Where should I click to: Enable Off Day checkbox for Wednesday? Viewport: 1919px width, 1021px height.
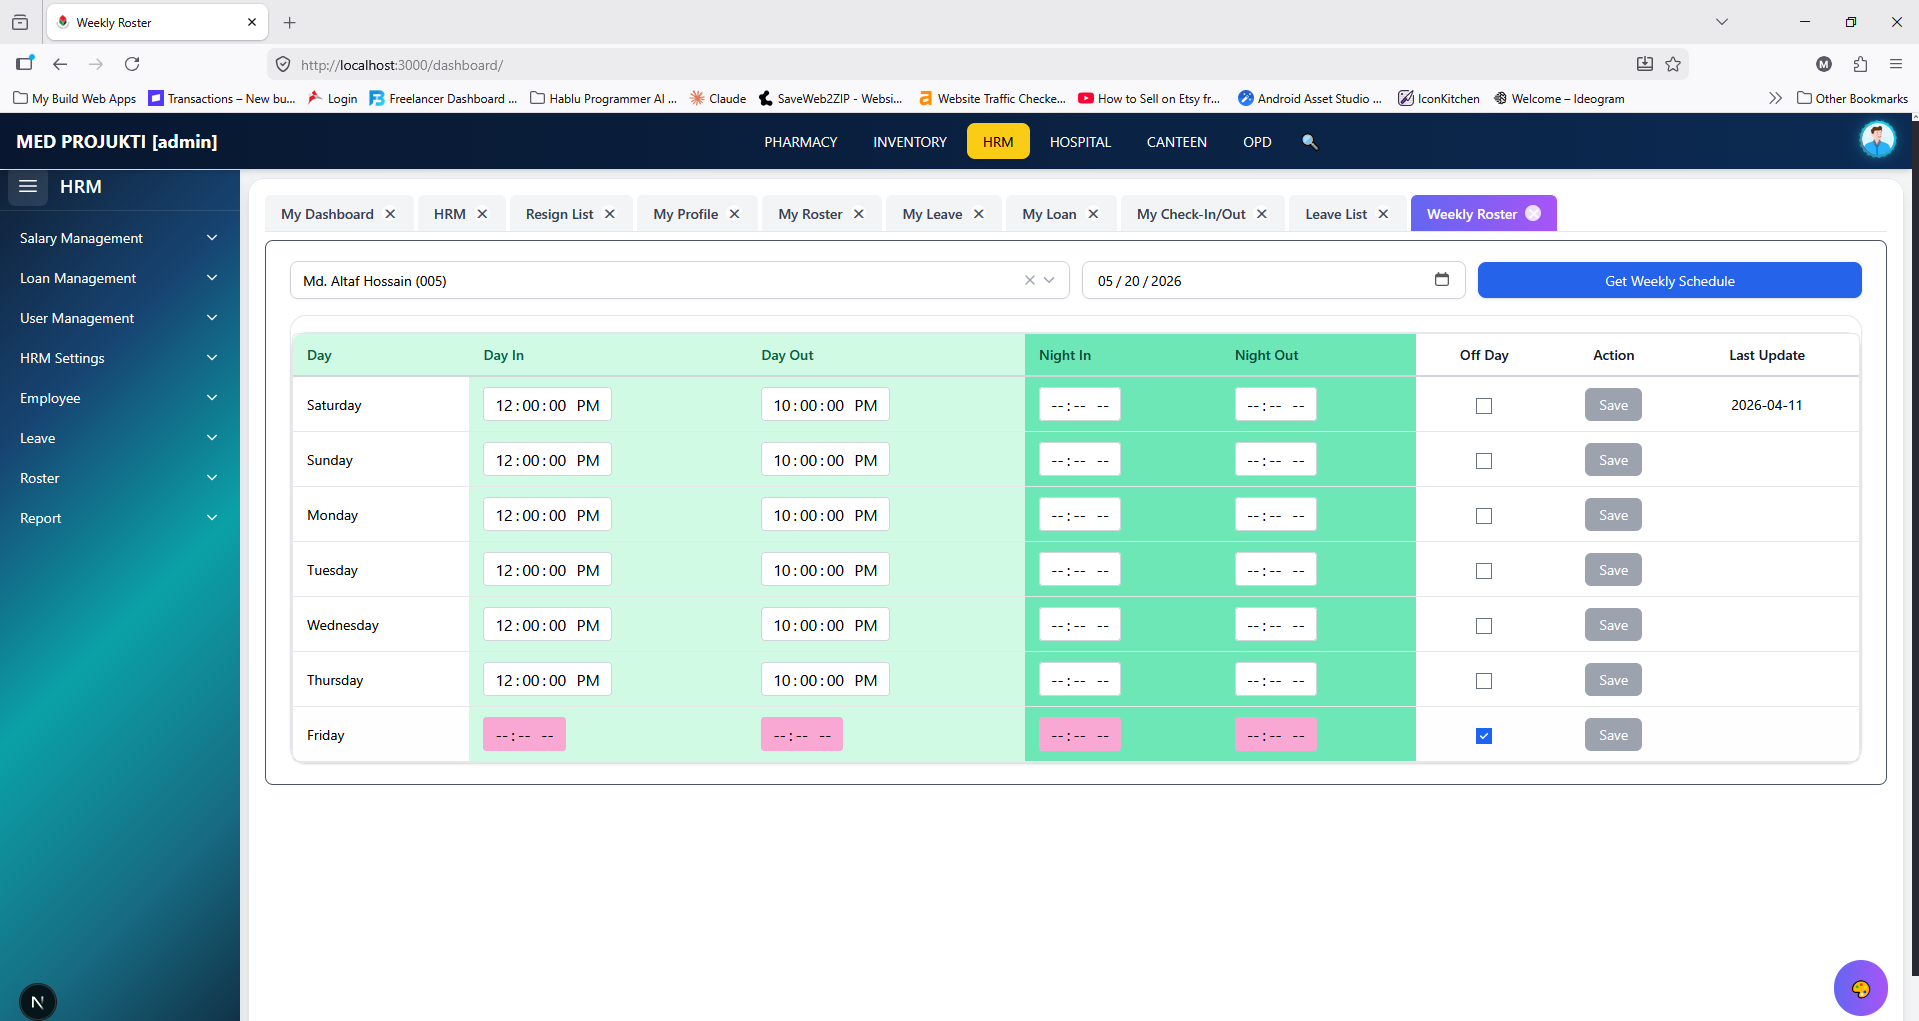[1484, 626]
